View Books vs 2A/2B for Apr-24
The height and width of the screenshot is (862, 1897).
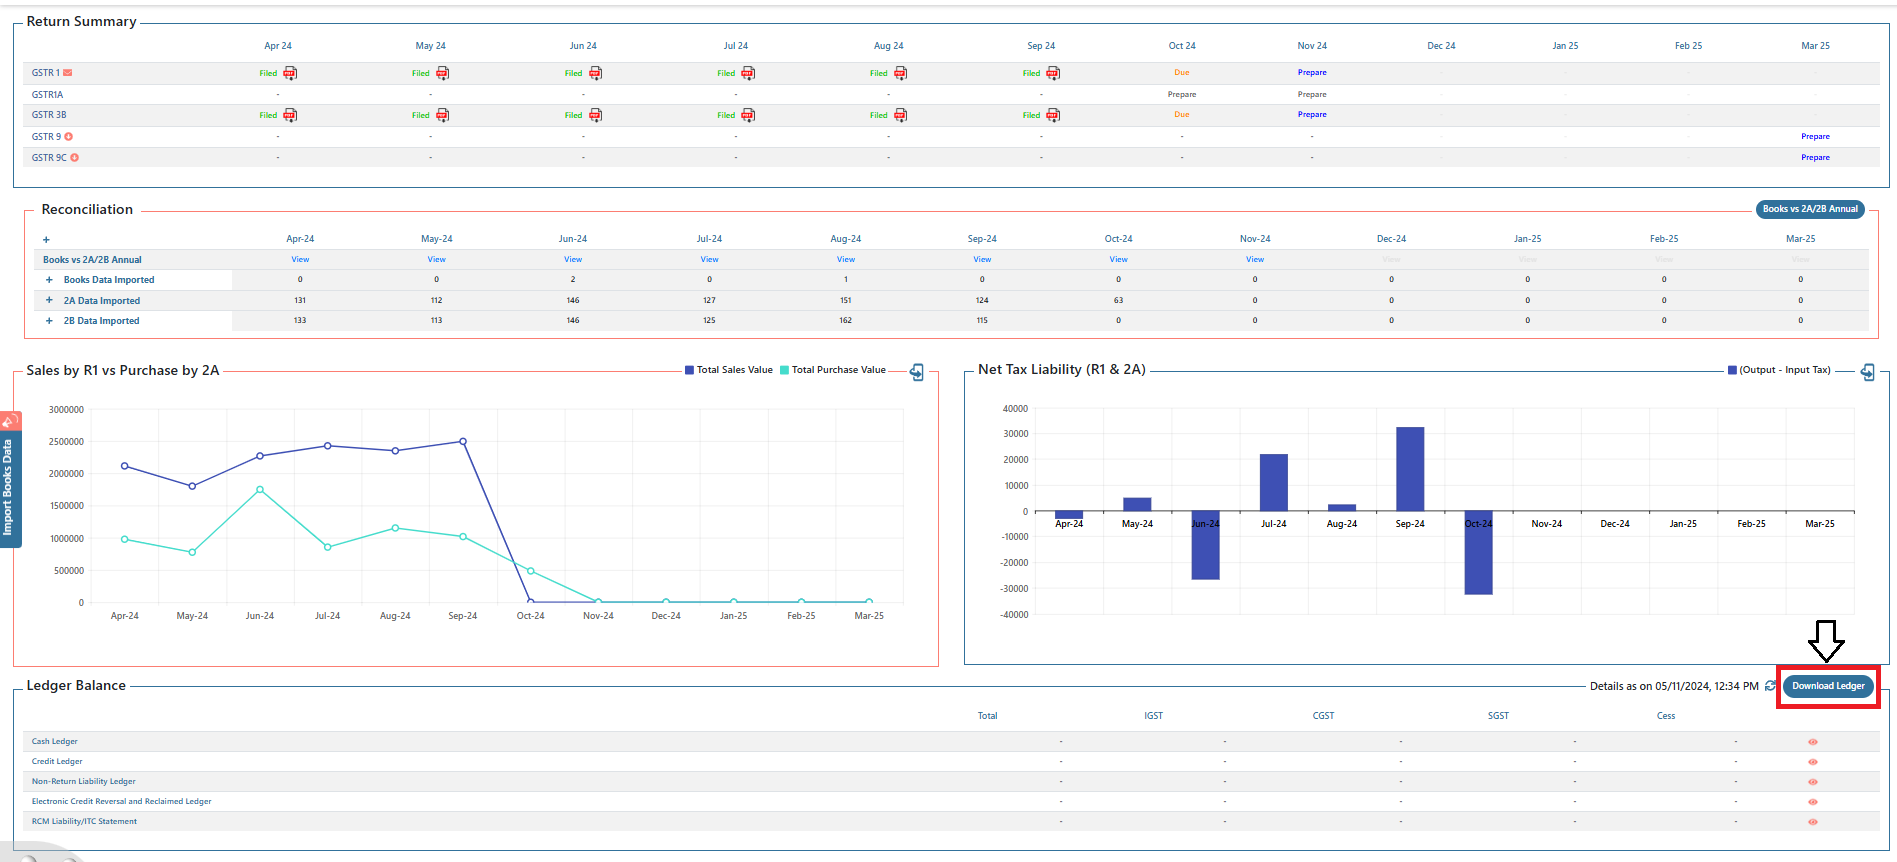click(300, 260)
